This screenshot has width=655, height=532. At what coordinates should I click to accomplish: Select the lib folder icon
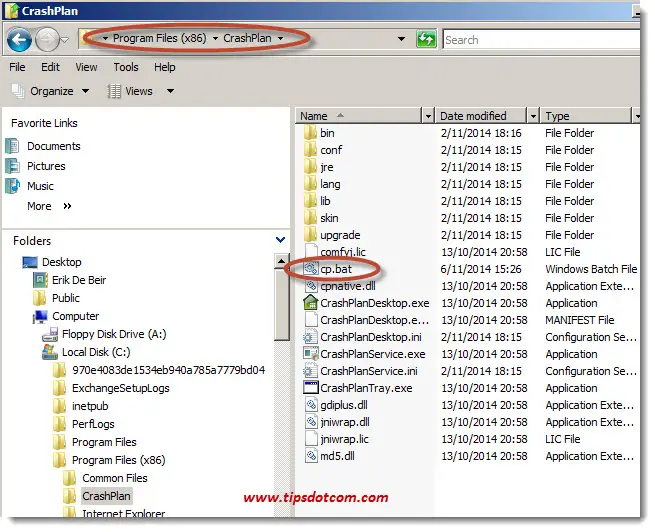310,201
